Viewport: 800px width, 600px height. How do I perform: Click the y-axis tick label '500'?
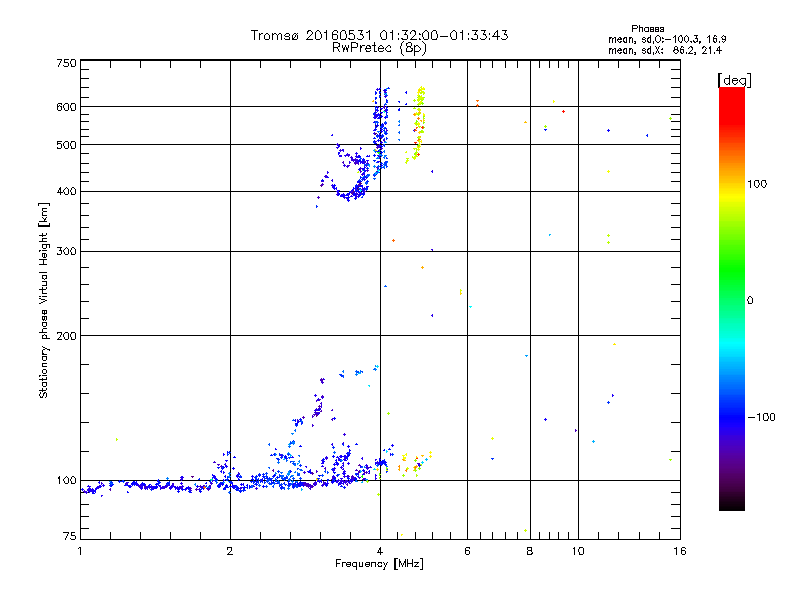[66, 145]
